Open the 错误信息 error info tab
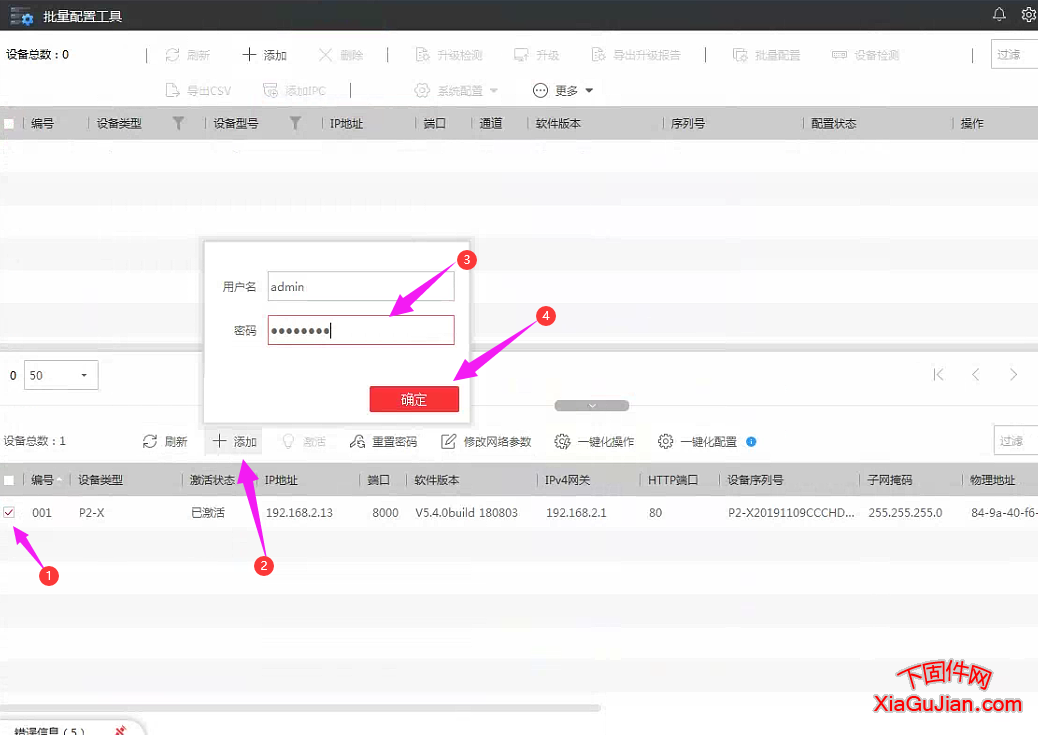The height and width of the screenshot is (735, 1038). coord(50,731)
